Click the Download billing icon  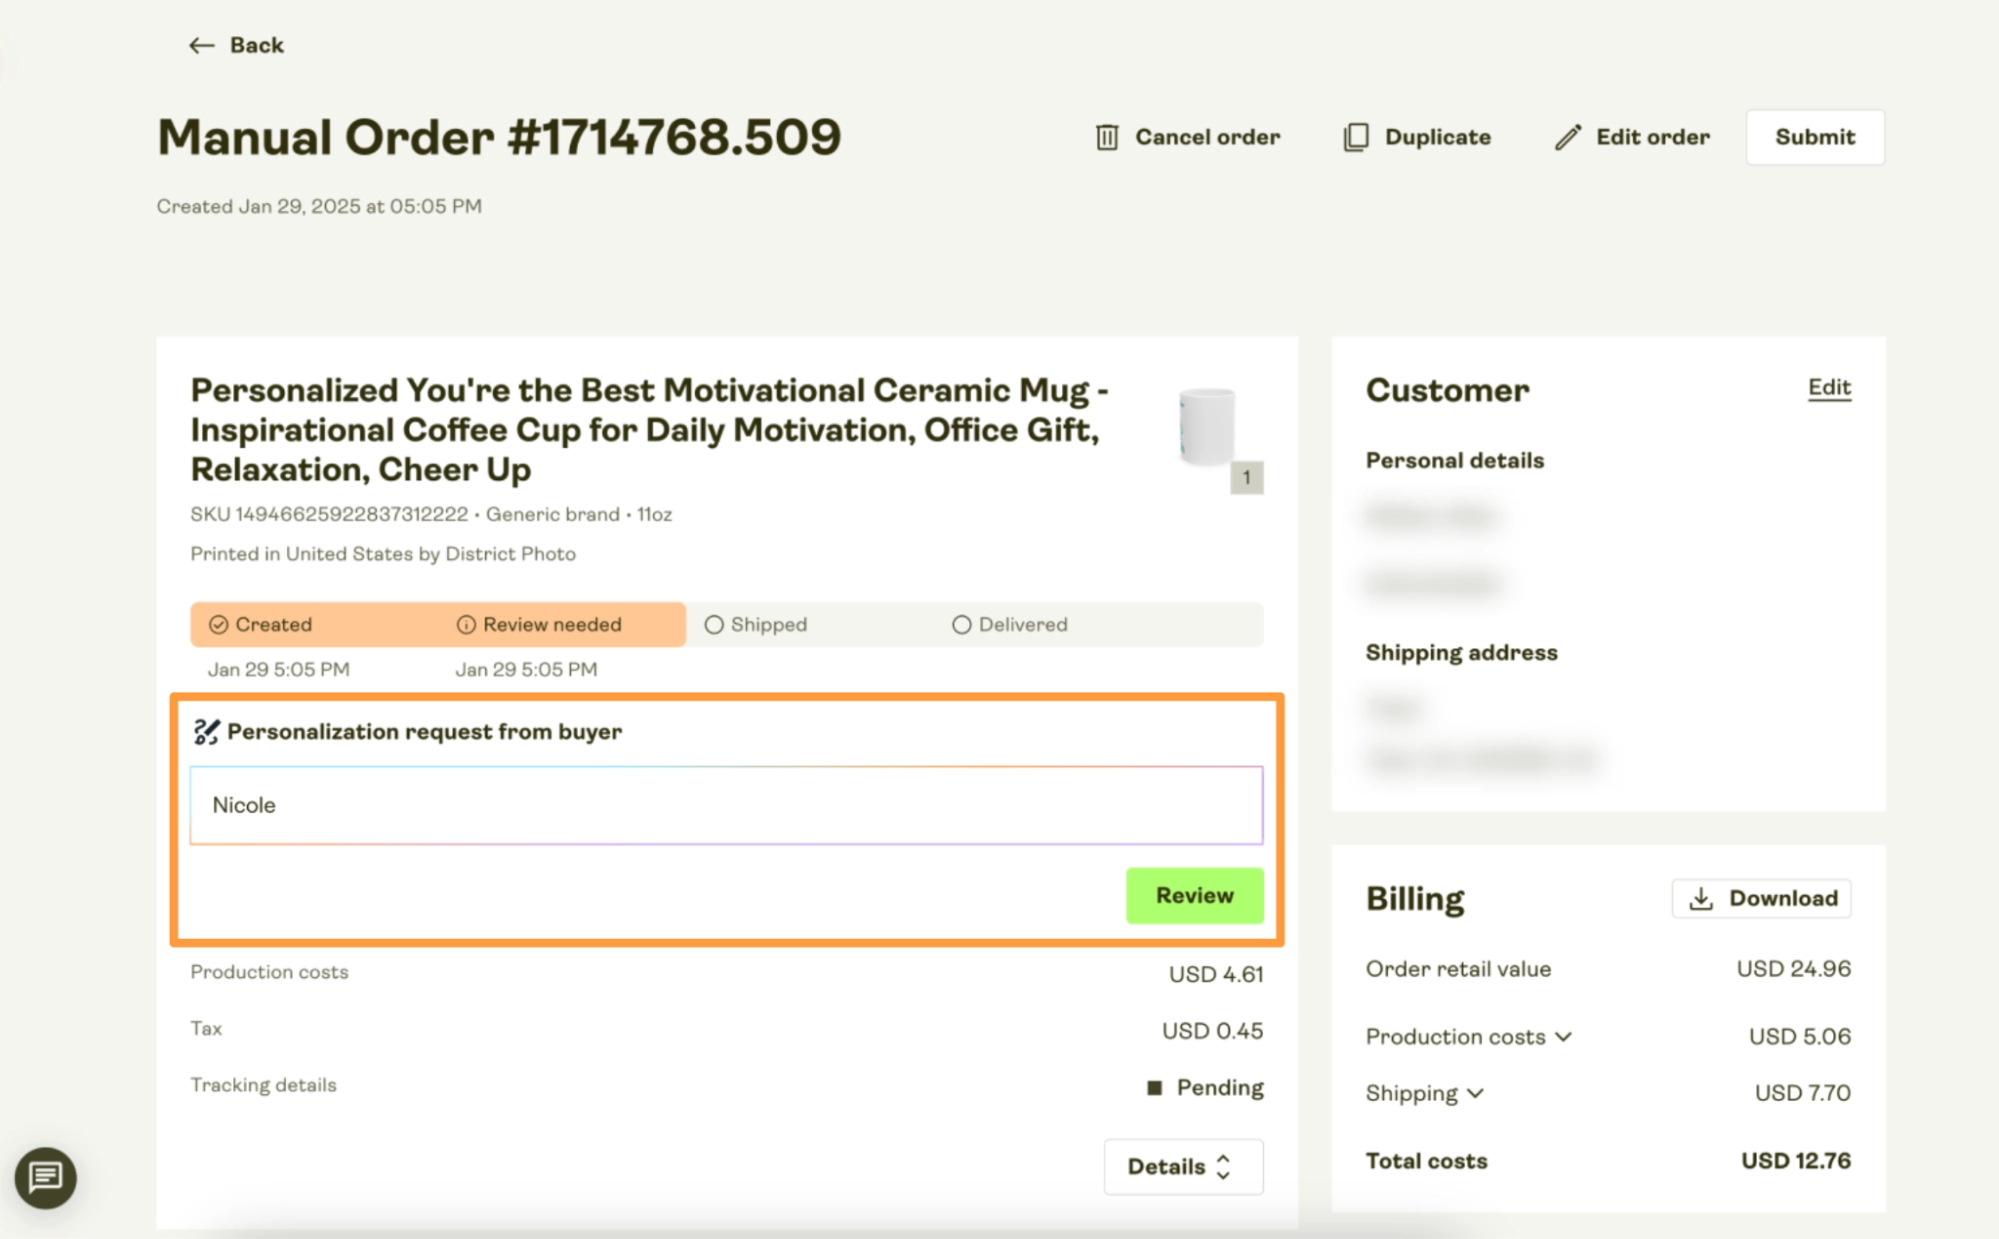pos(1701,898)
